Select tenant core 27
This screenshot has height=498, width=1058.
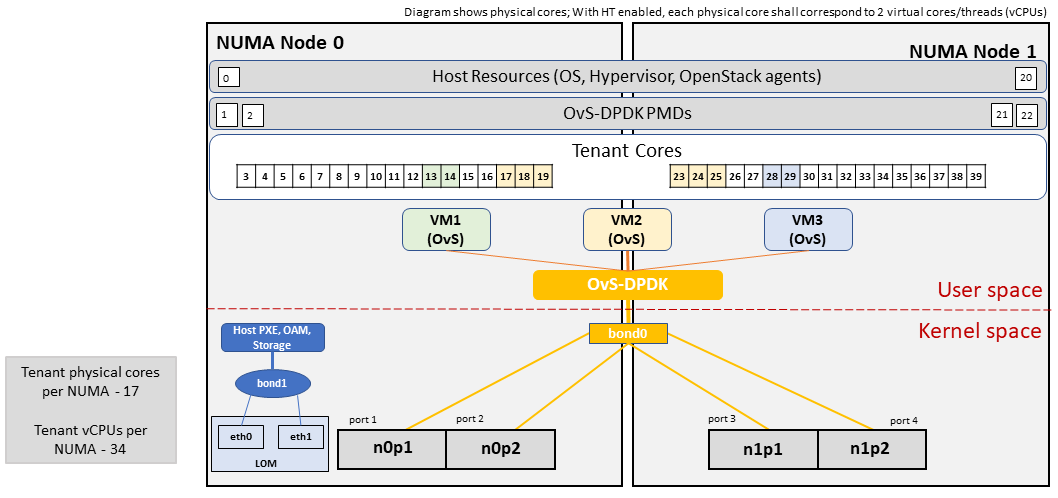(x=753, y=176)
